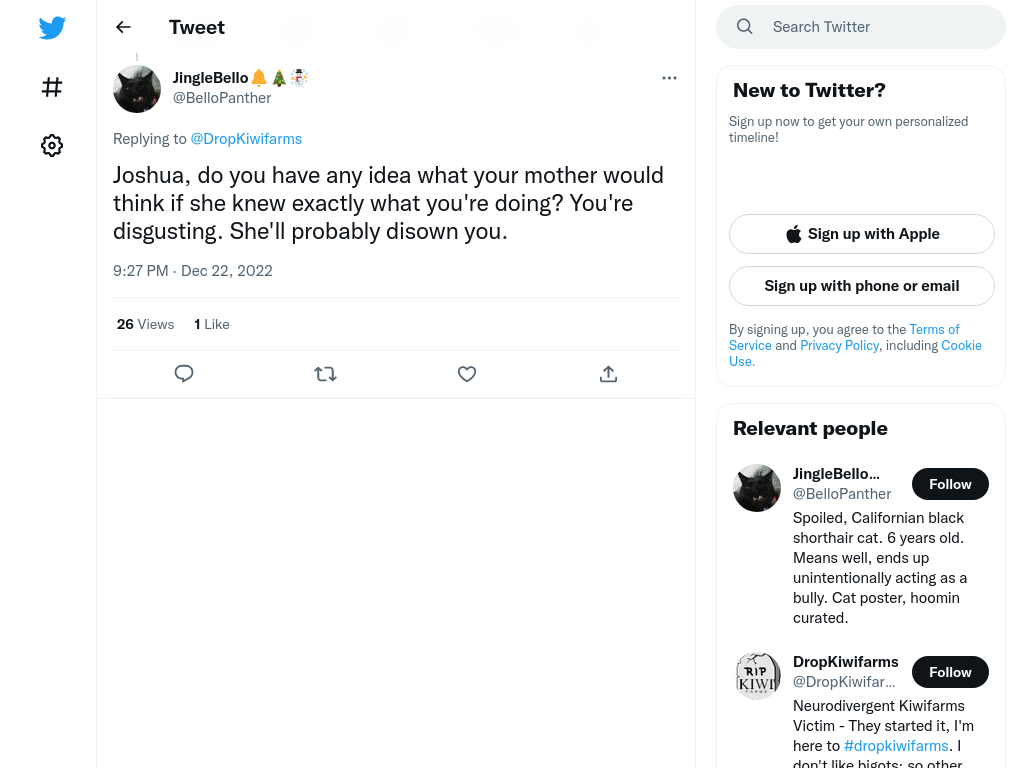The image size is (1024, 768).
Task: Follow DropKiwifarms in Relevant people
Action: point(950,672)
